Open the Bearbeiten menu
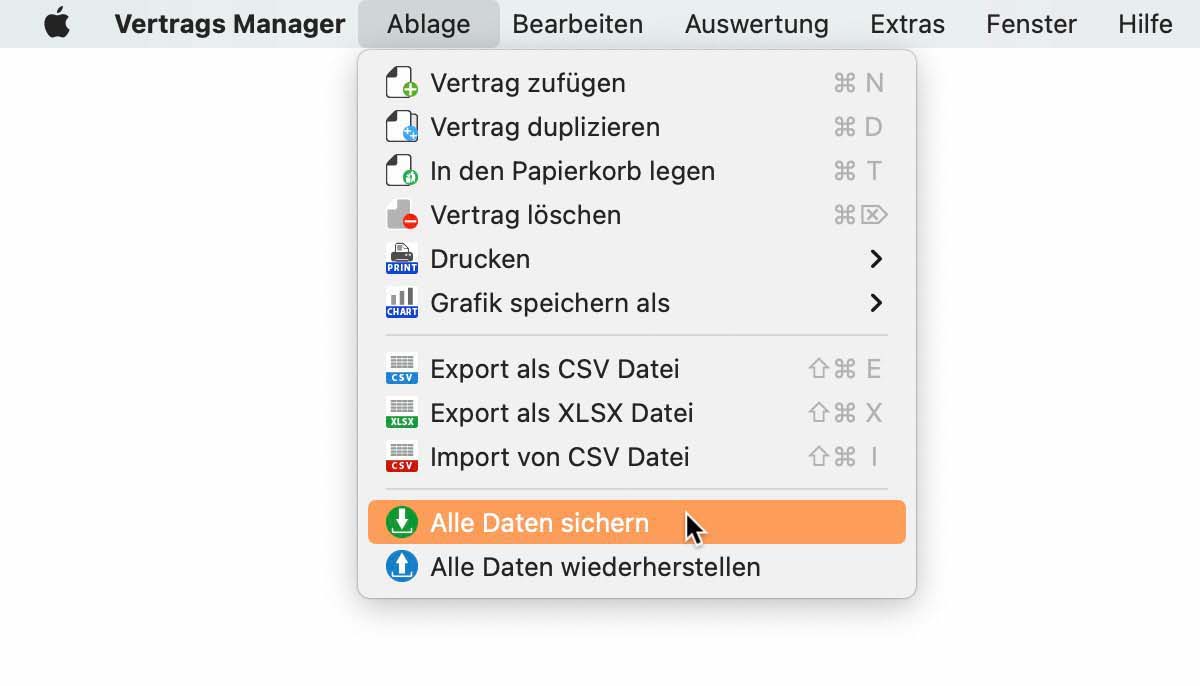 [x=577, y=24]
